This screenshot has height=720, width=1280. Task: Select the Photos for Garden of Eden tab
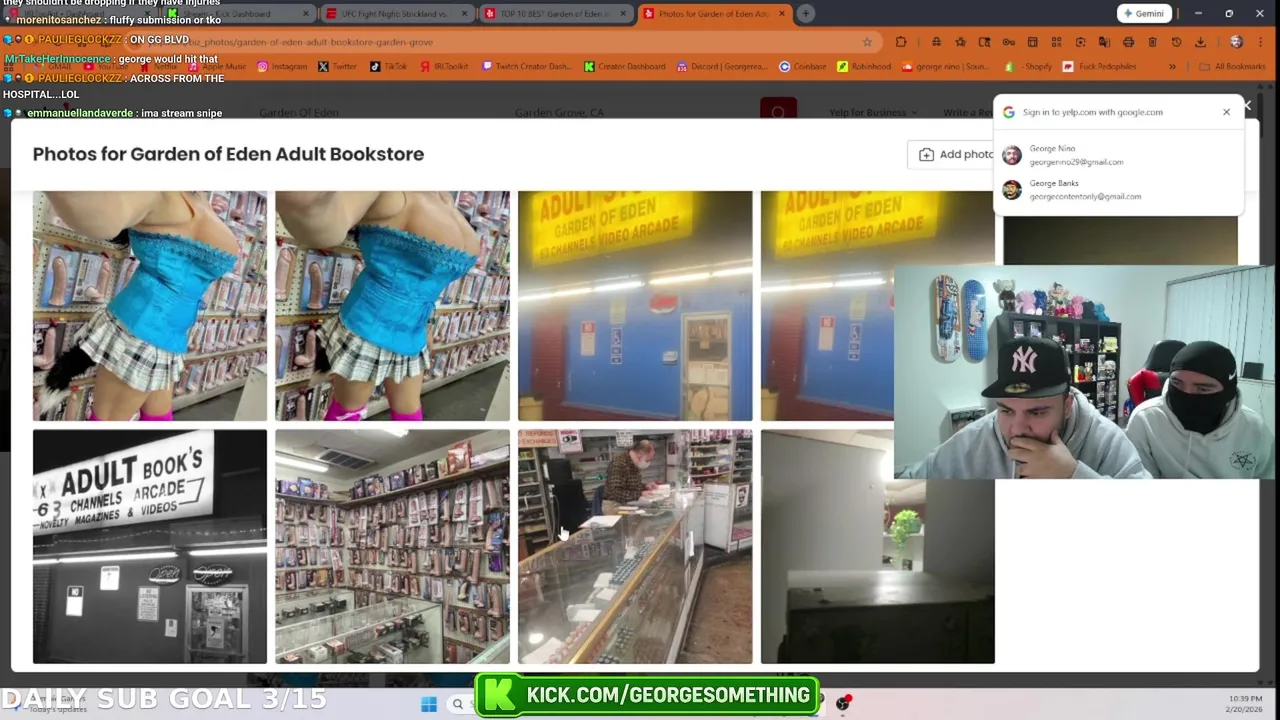(x=713, y=14)
